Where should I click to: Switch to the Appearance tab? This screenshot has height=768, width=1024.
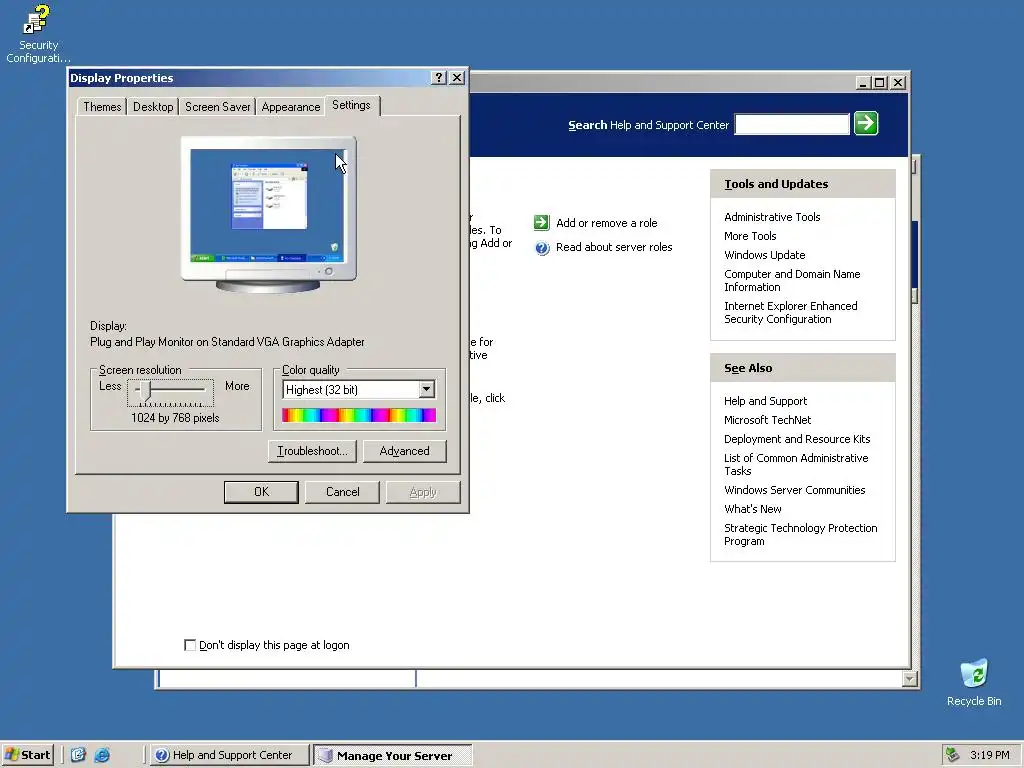tap(291, 106)
